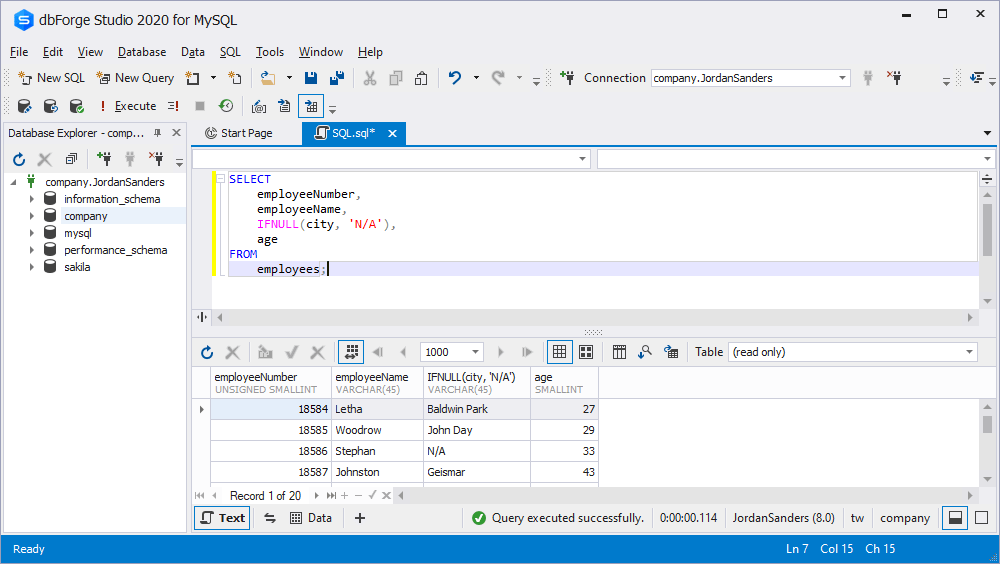This screenshot has height=564, width=1000.
Task: Go to next results page arrow
Action: click(x=500, y=352)
